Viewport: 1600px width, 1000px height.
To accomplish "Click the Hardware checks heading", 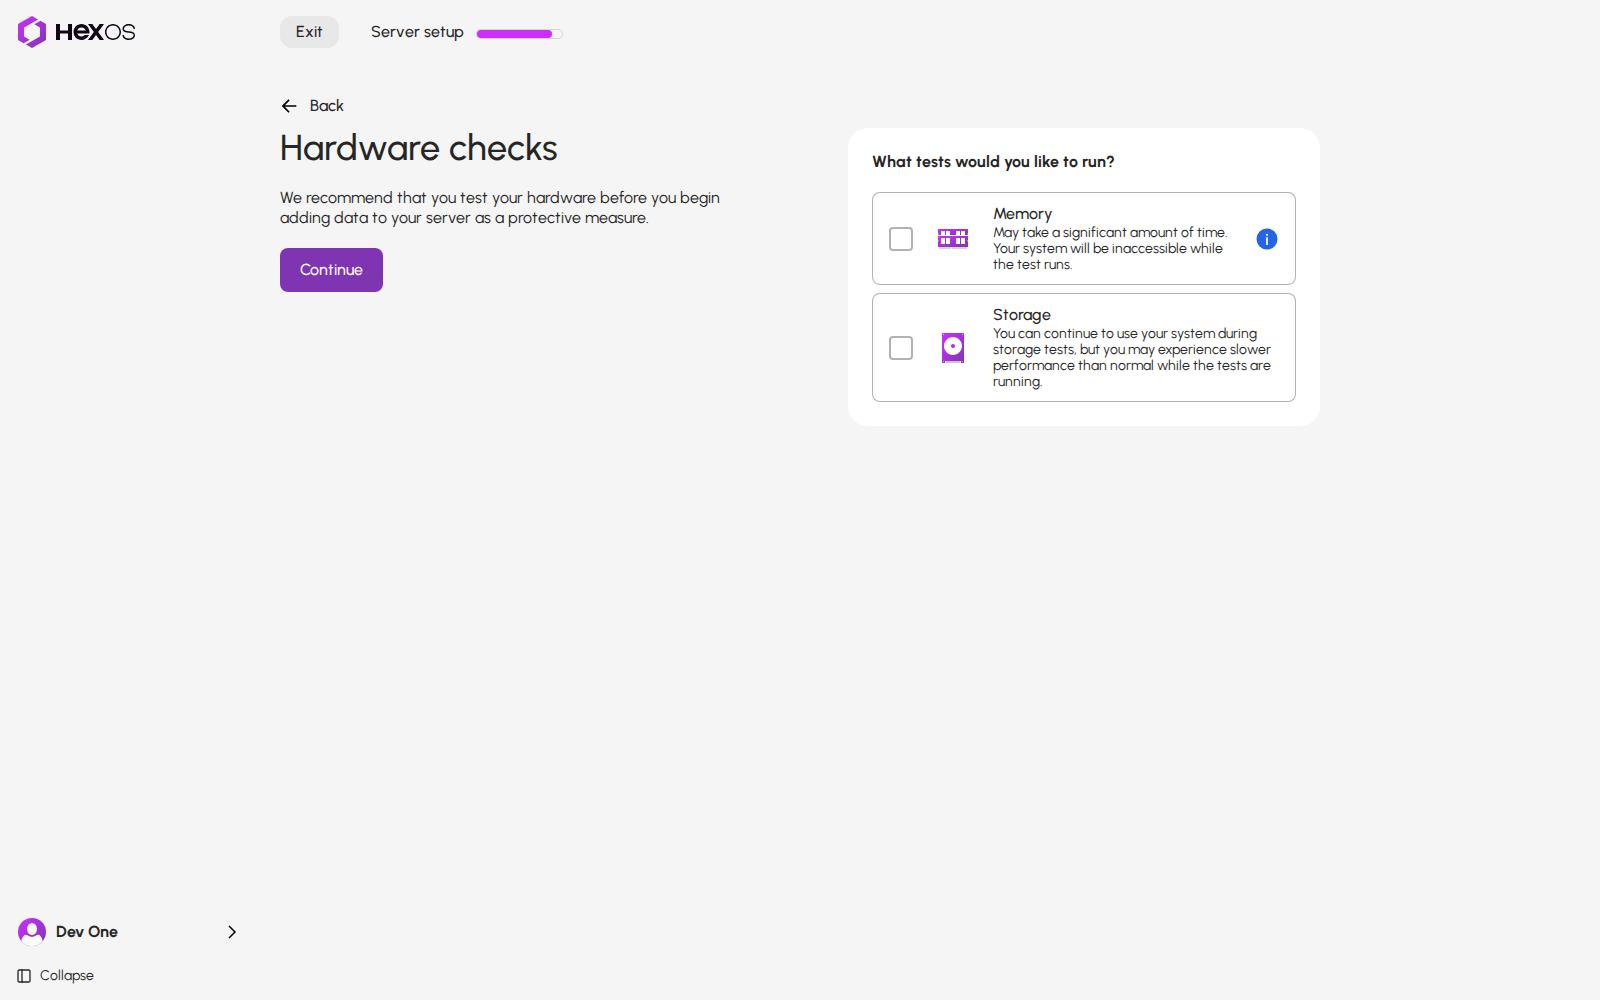I will point(418,148).
